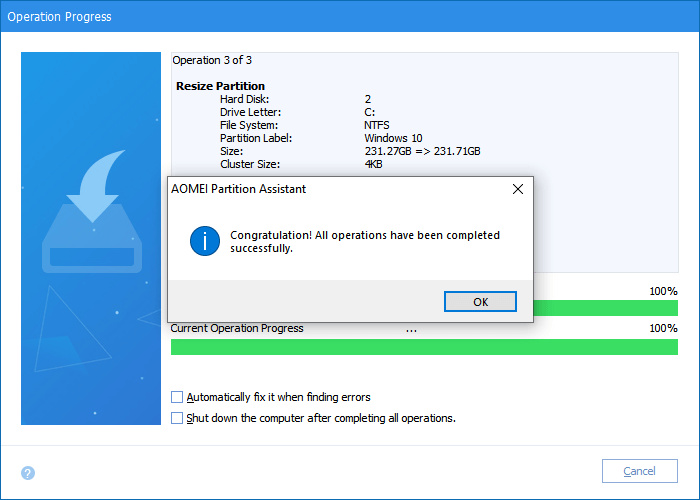
Task: Click the 'Resize Partition' heading
Action: point(221,86)
